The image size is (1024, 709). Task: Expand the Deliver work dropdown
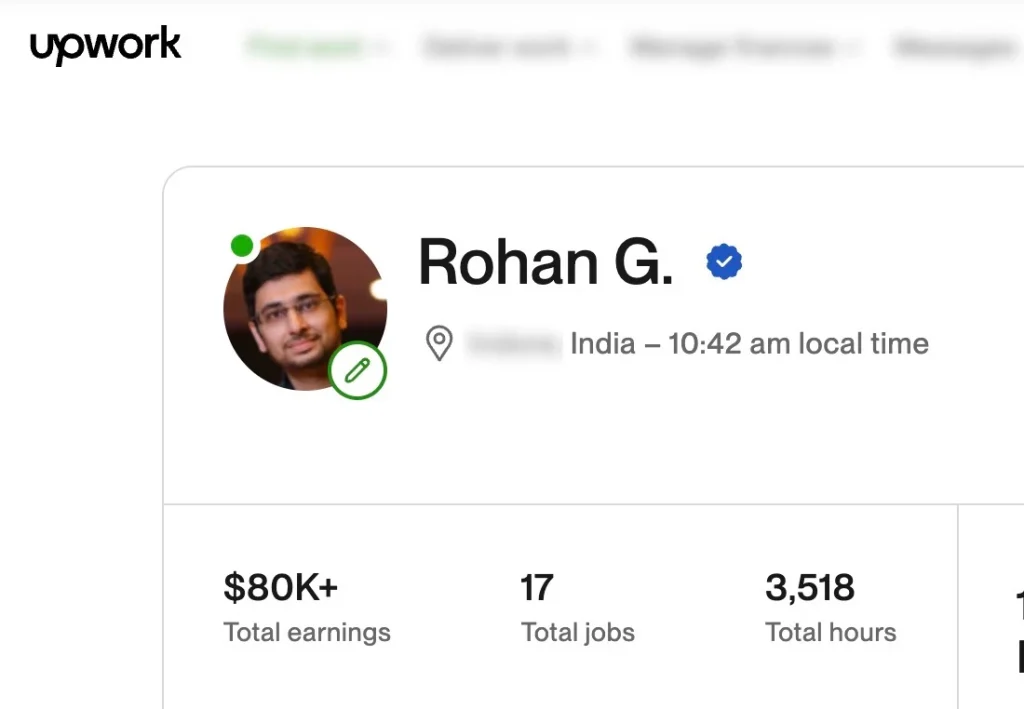pos(510,46)
